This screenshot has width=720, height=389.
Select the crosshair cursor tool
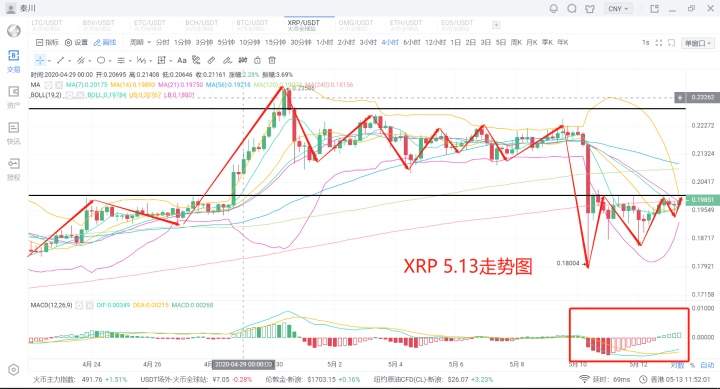pos(40,60)
